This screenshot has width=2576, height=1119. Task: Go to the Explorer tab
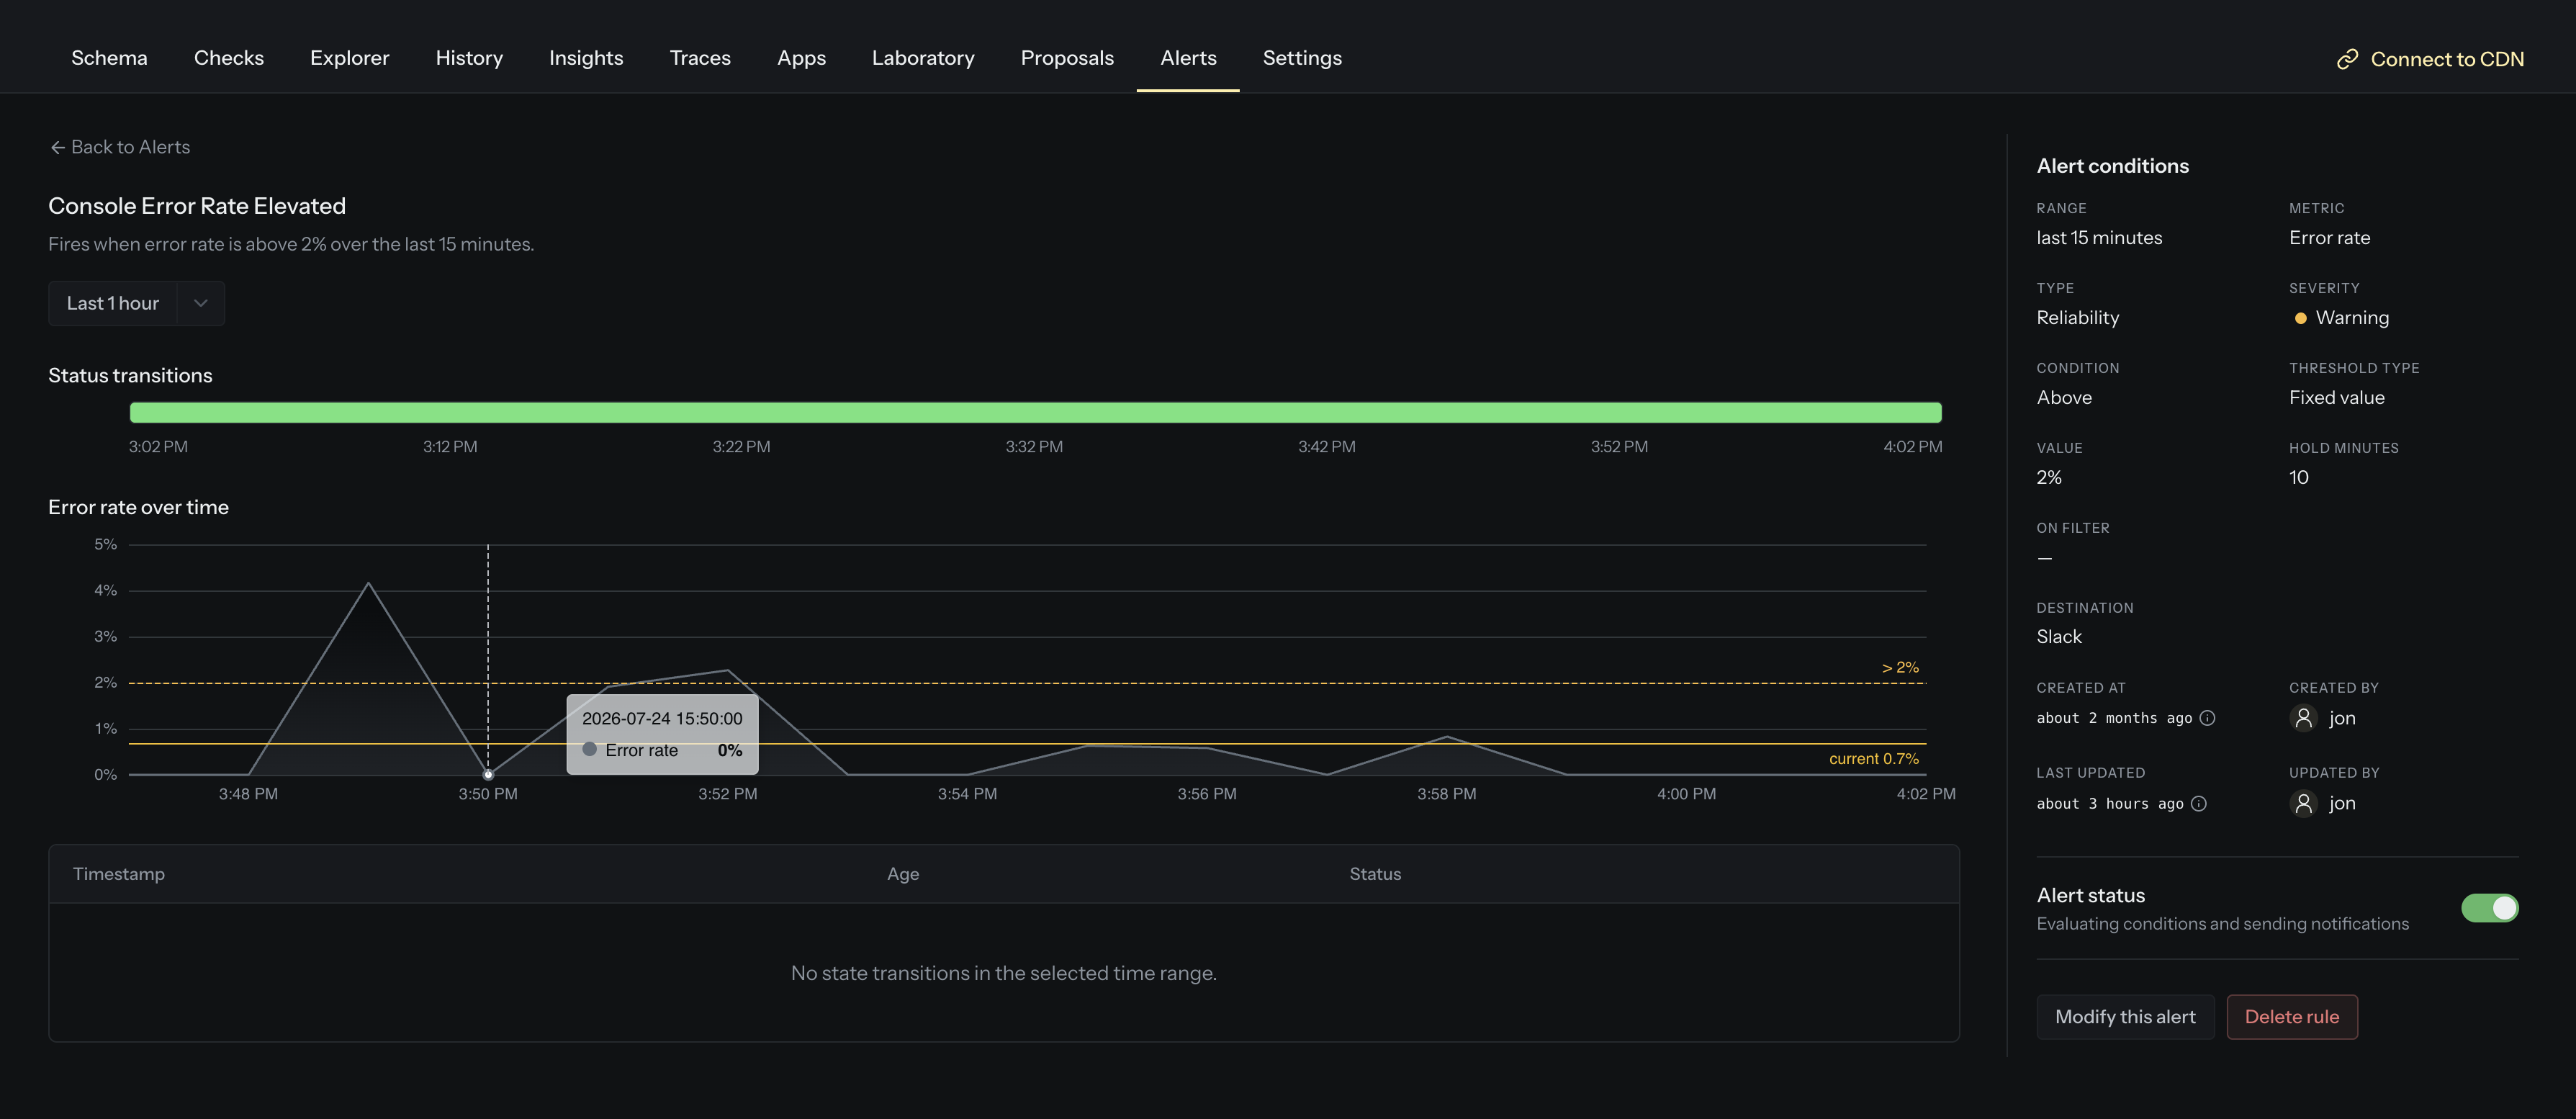349,58
